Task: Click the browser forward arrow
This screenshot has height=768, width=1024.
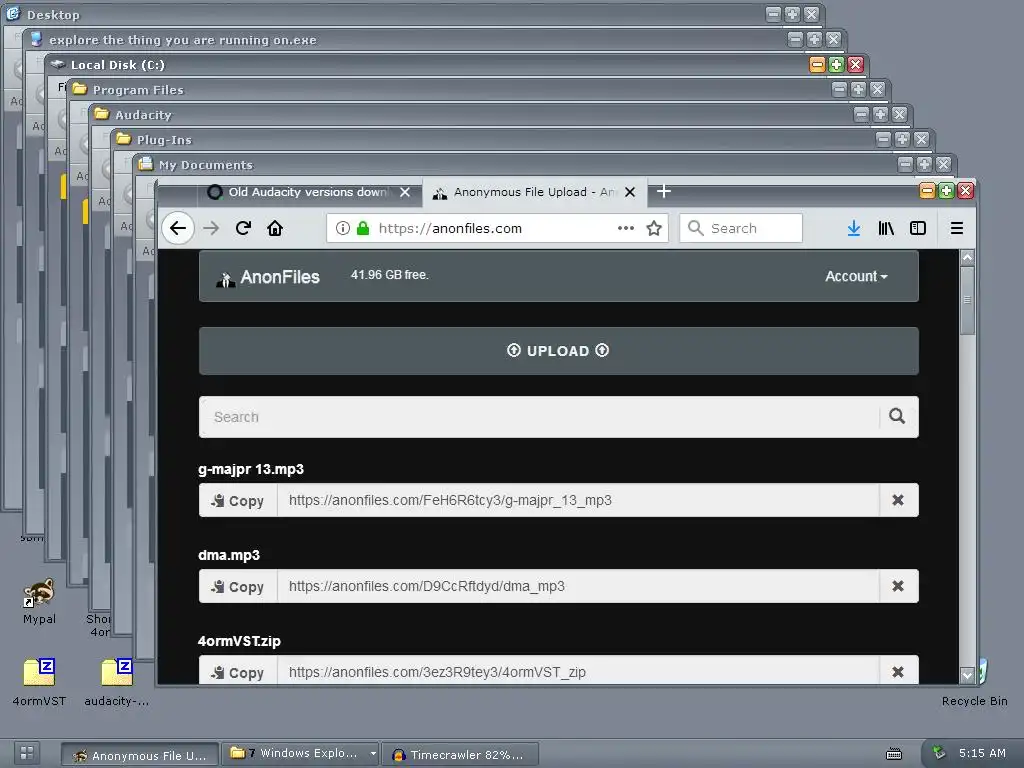Action: click(x=211, y=228)
